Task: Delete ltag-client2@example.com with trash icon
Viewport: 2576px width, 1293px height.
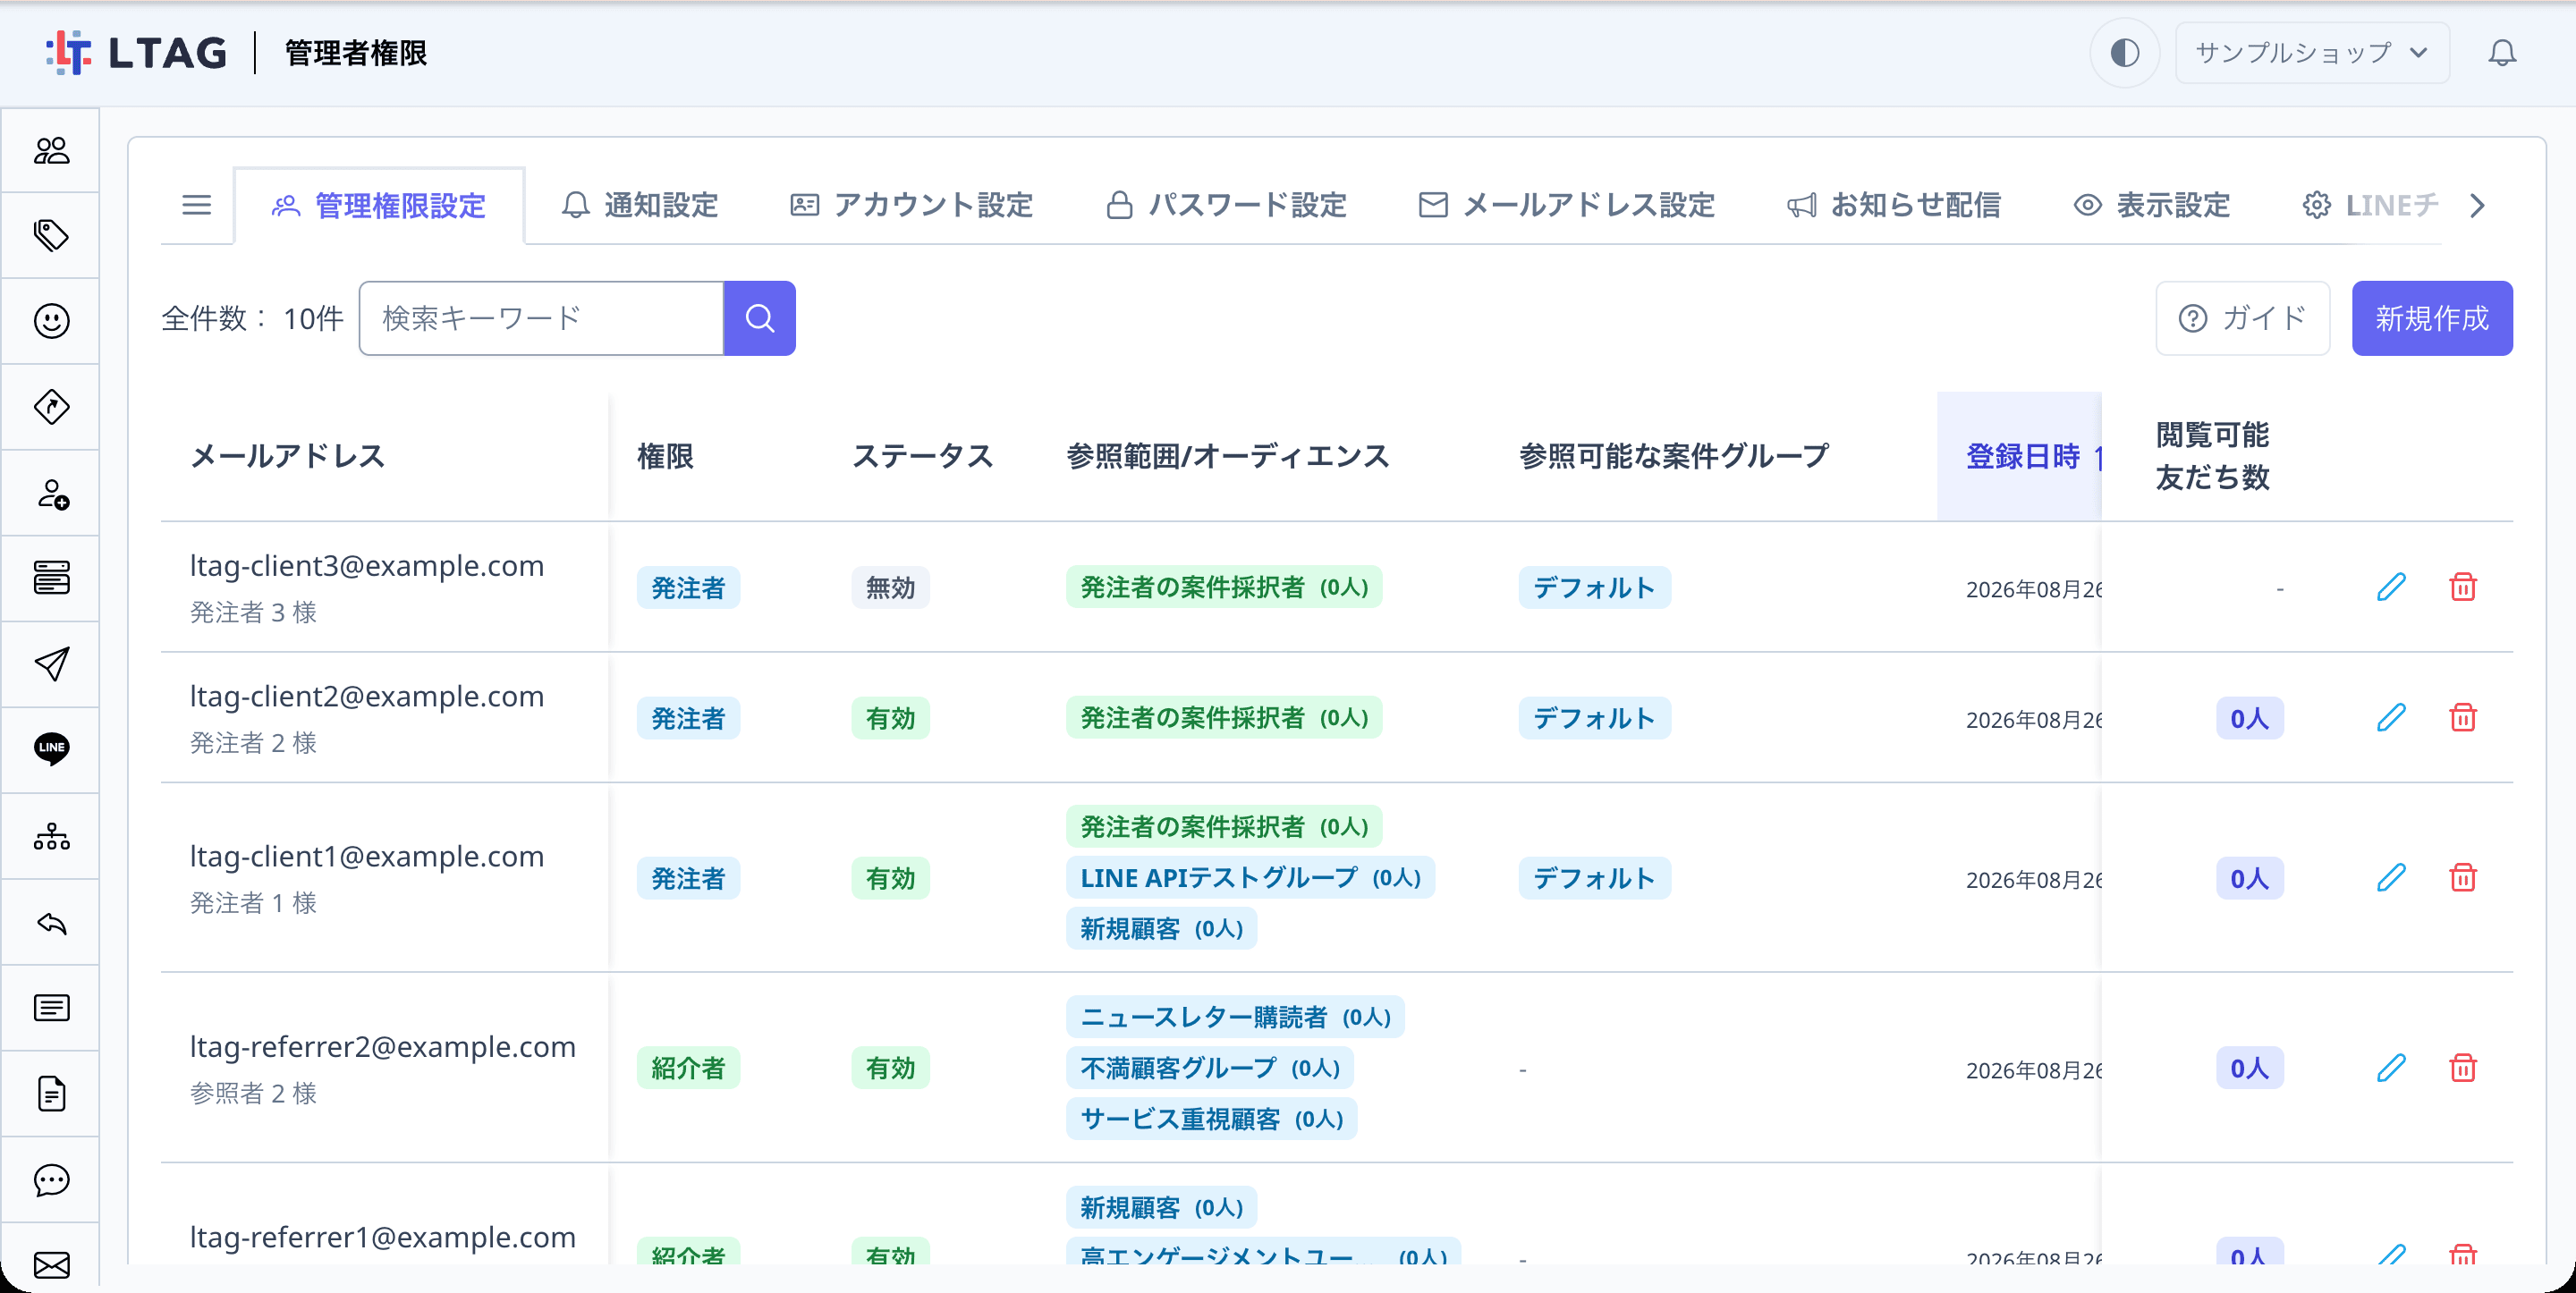Action: point(2463,718)
